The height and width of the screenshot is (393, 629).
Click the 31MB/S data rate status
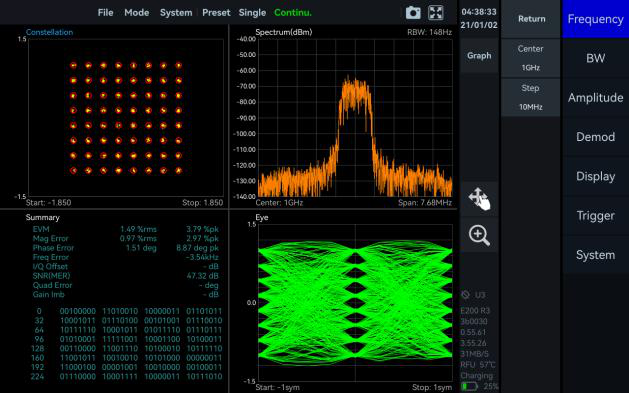(x=475, y=354)
